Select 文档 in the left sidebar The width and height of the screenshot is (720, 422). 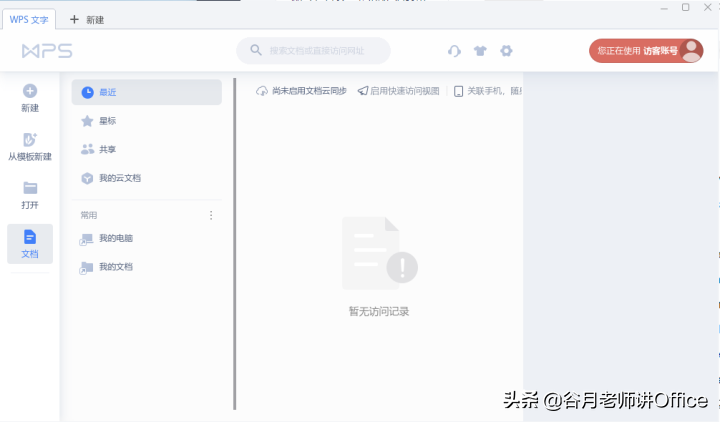pyautogui.click(x=30, y=244)
